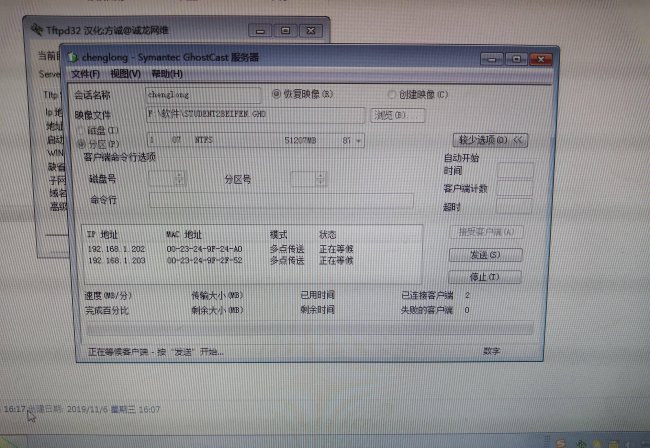Click the IP 地址 column header

tap(102, 235)
